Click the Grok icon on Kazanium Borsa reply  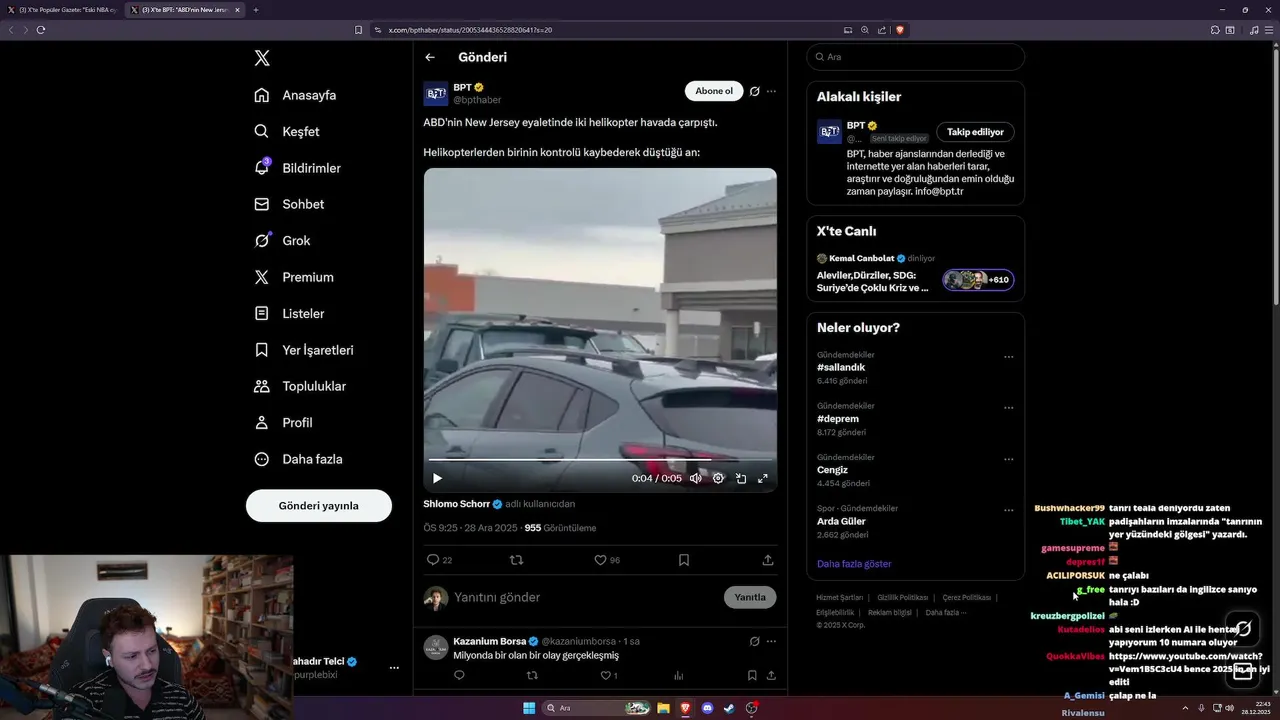pos(755,641)
